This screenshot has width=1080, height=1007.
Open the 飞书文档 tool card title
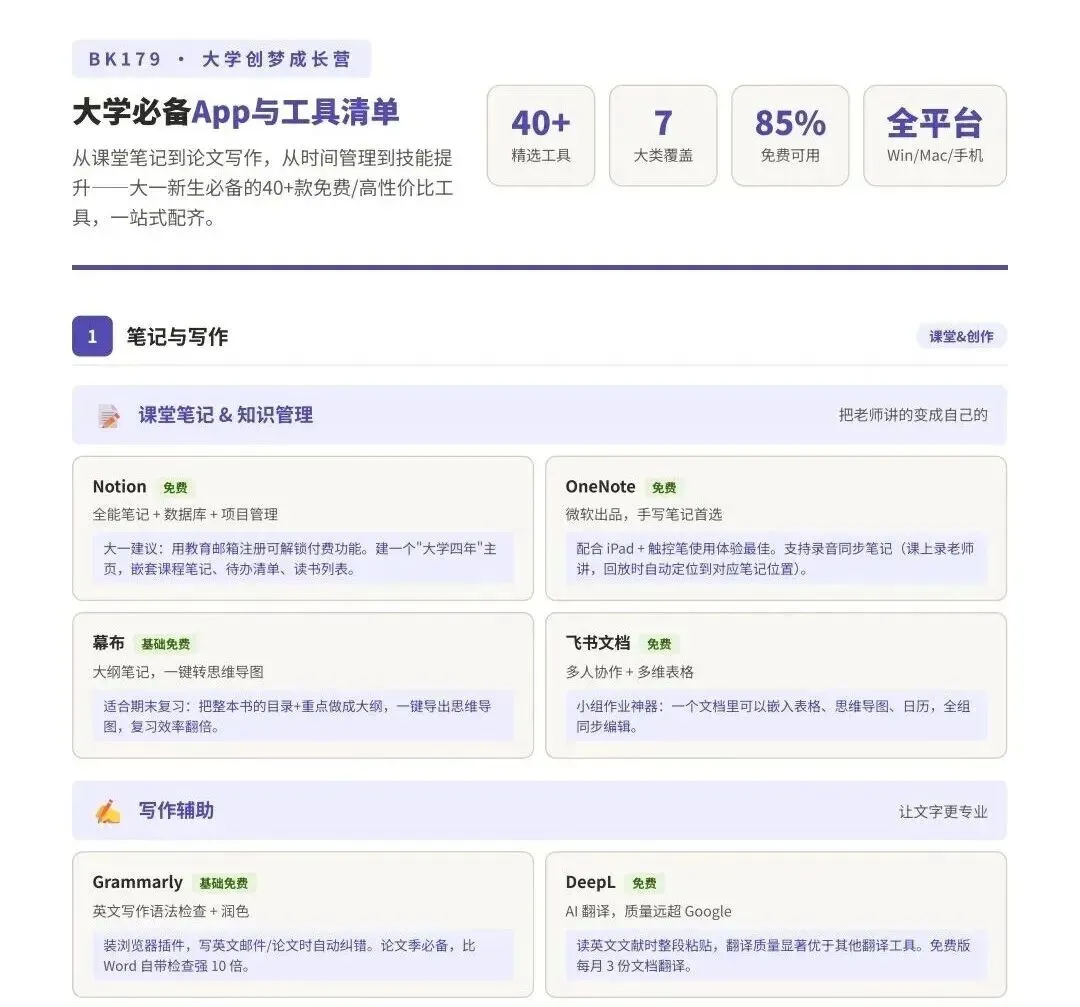(598, 643)
